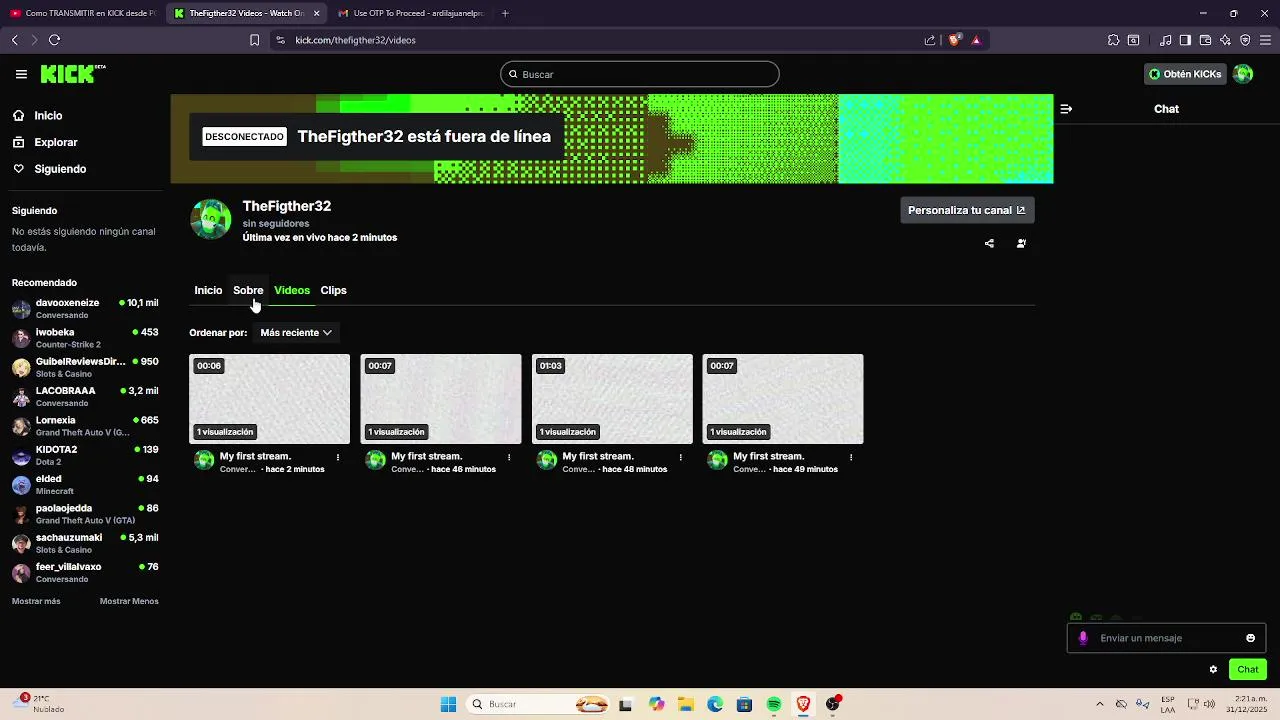Click the Enviar un mensaje chat input
This screenshot has height=720, width=1280.
pyautogui.click(x=1165, y=638)
